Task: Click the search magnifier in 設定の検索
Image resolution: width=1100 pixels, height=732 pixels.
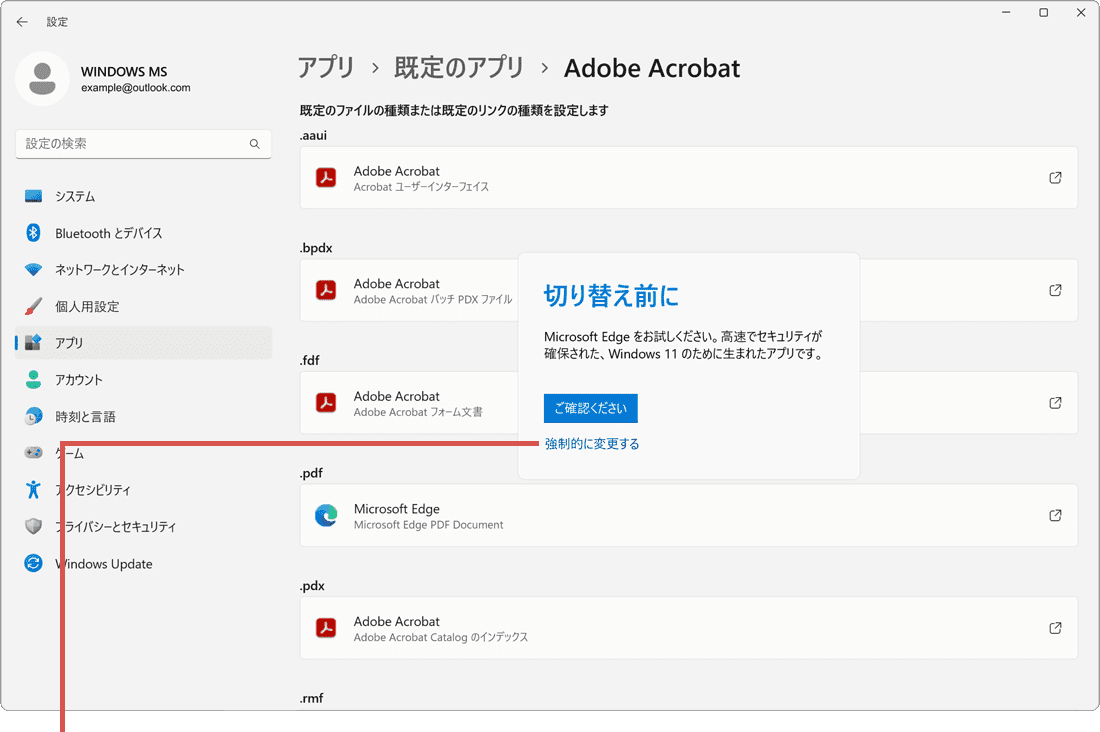Action: point(255,143)
